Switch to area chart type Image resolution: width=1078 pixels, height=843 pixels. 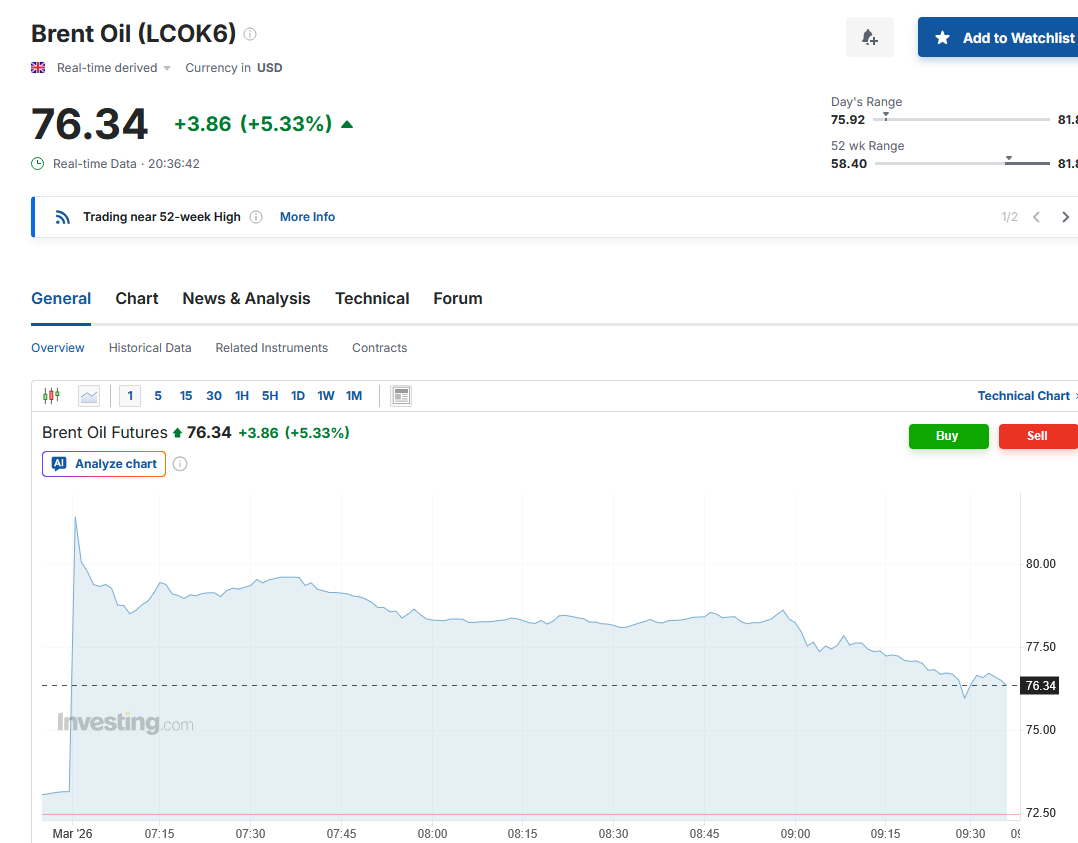[89, 395]
